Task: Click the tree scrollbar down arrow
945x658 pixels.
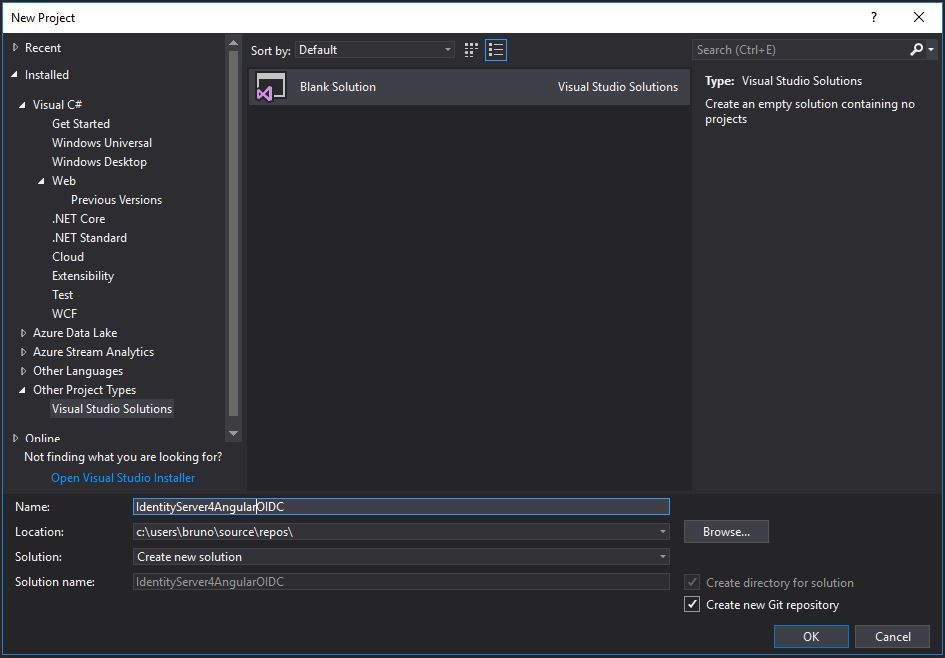Action: (234, 433)
